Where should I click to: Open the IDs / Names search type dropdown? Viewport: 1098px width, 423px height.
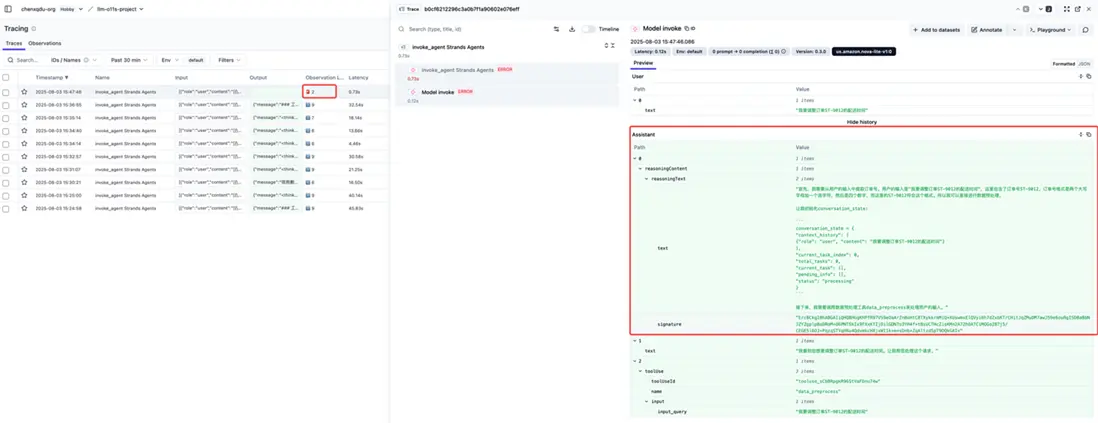tap(74, 60)
